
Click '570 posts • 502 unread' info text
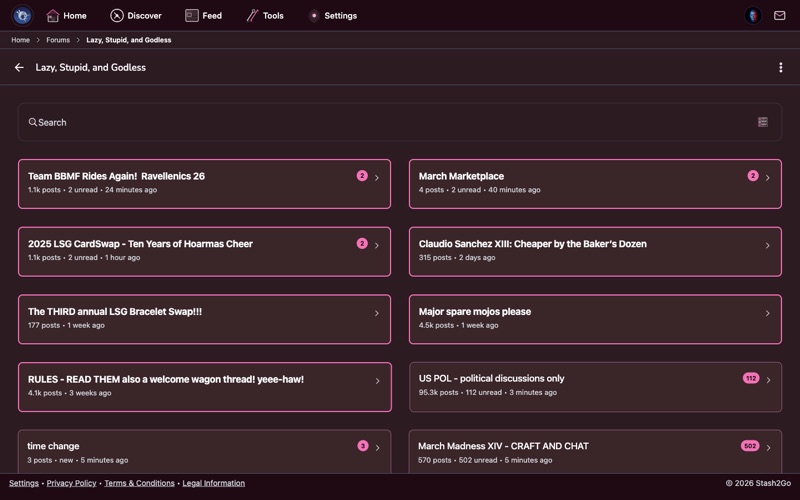458,460
